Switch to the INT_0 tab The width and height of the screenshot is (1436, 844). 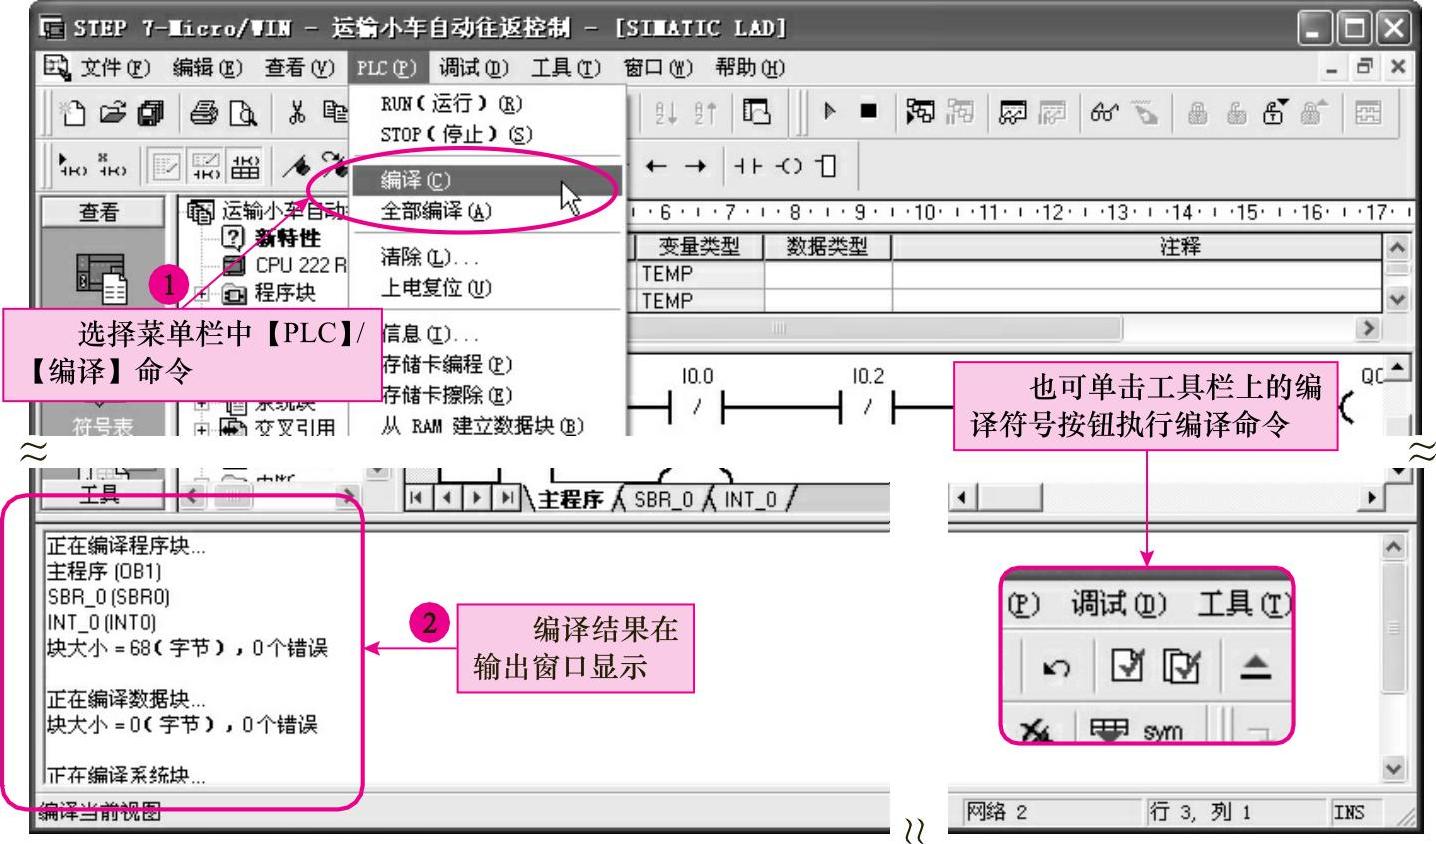pos(752,498)
